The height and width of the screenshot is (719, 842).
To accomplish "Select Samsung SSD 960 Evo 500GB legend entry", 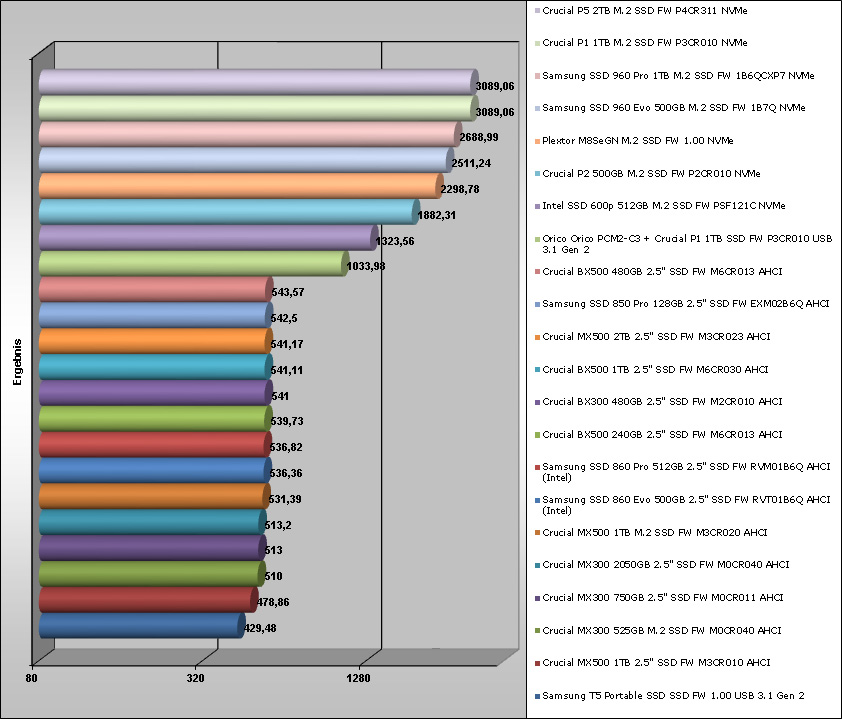I will pyautogui.click(x=673, y=108).
